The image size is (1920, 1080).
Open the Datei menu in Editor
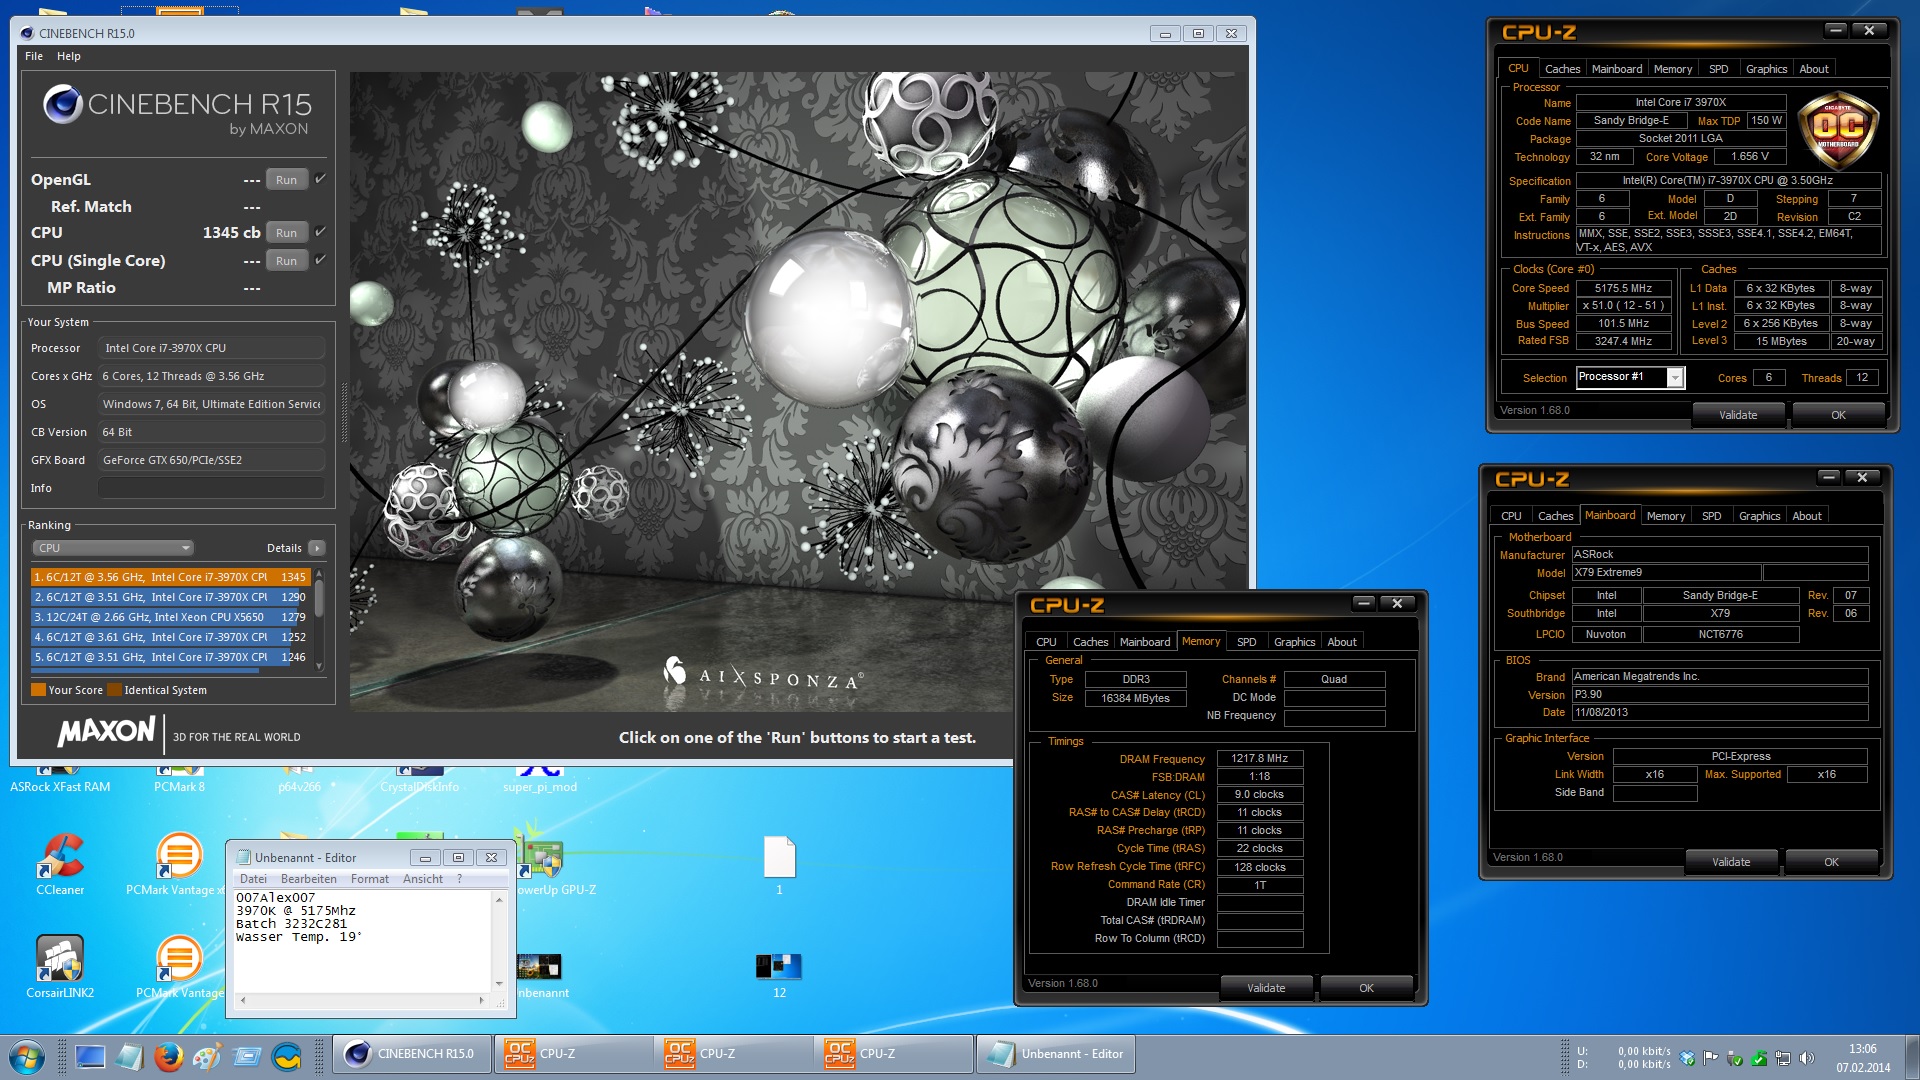pos(253,879)
